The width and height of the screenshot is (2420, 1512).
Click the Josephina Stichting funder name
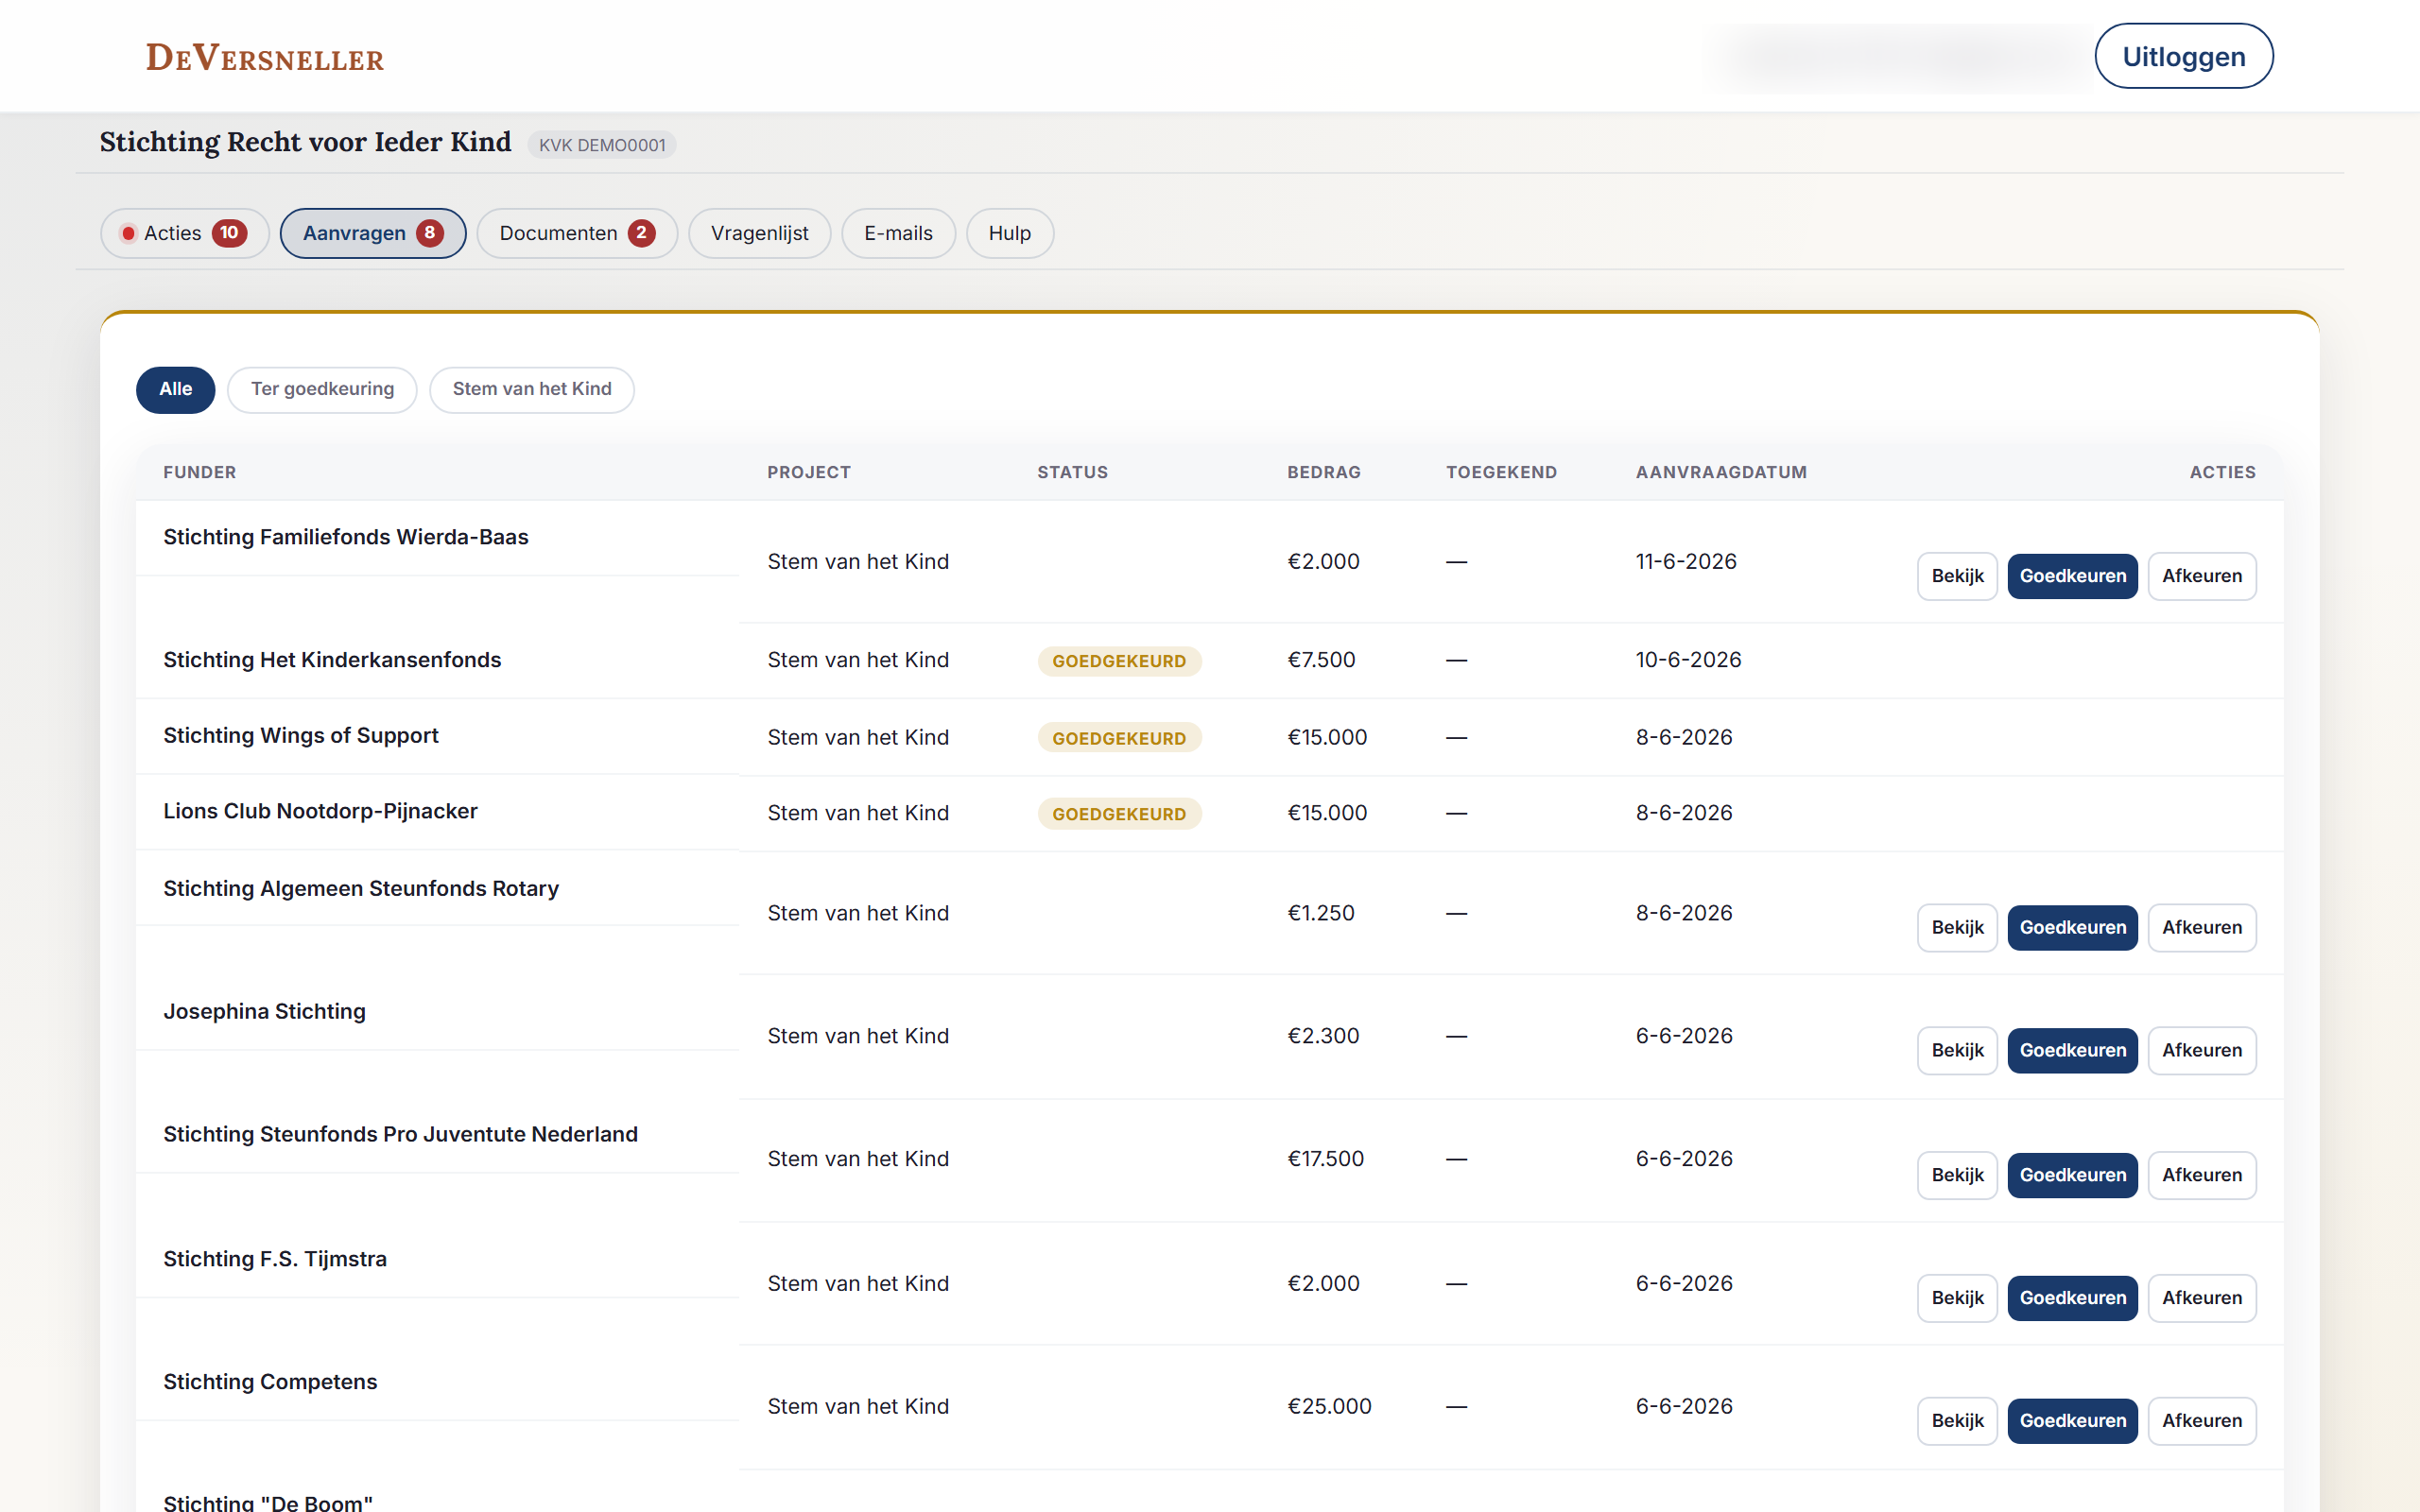264,1012
